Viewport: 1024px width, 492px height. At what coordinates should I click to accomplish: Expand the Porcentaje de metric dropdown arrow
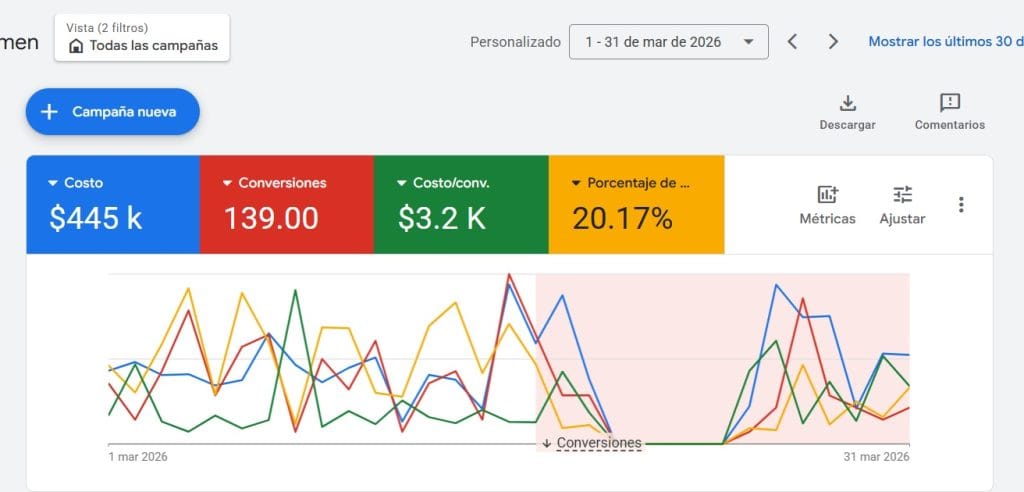pyautogui.click(x=576, y=184)
